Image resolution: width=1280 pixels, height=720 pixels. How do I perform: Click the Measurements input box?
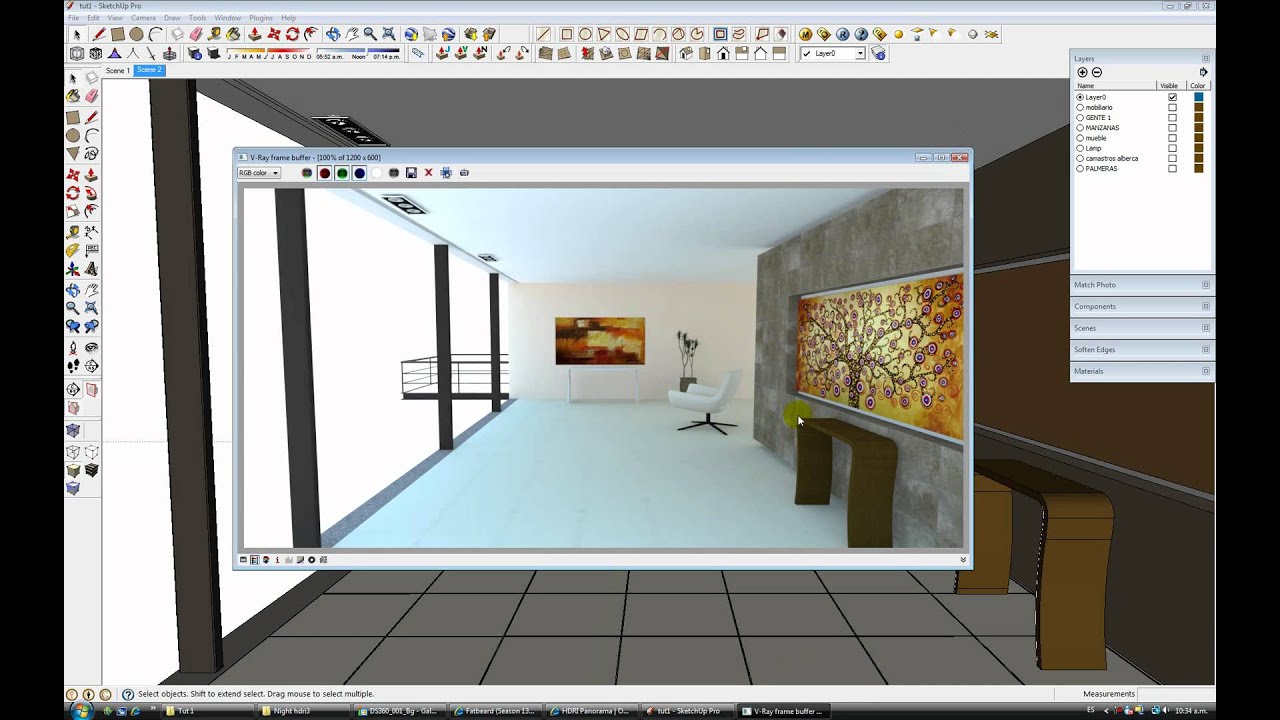coord(1176,694)
